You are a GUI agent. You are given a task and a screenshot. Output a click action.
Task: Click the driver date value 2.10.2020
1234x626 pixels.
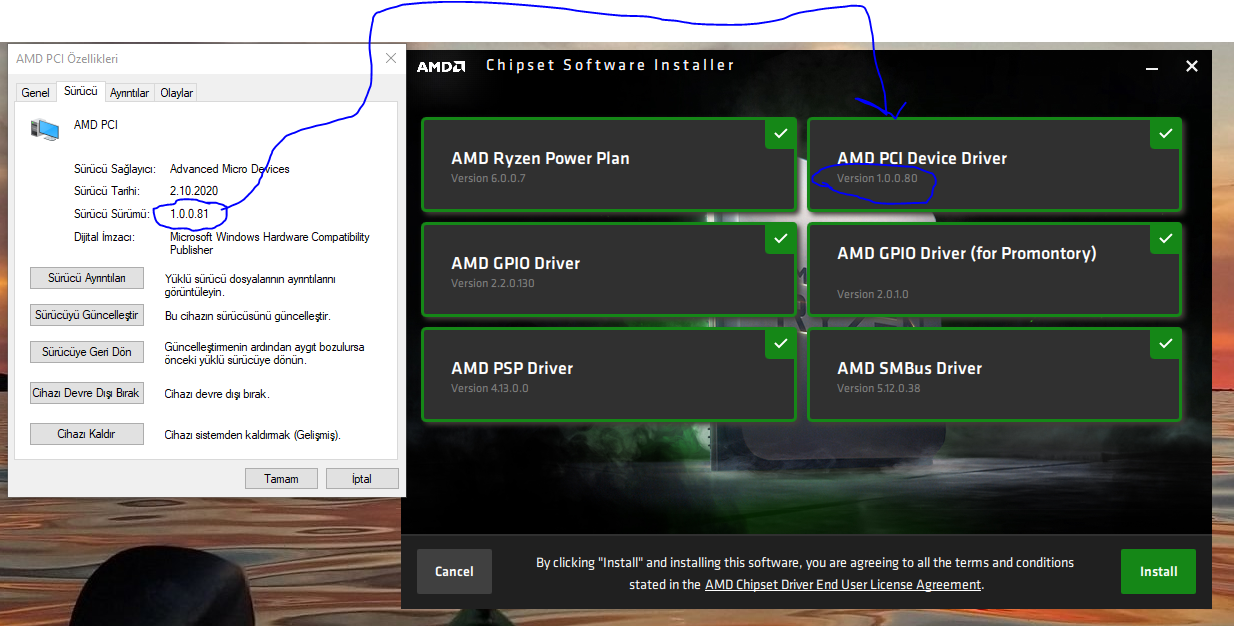click(194, 191)
